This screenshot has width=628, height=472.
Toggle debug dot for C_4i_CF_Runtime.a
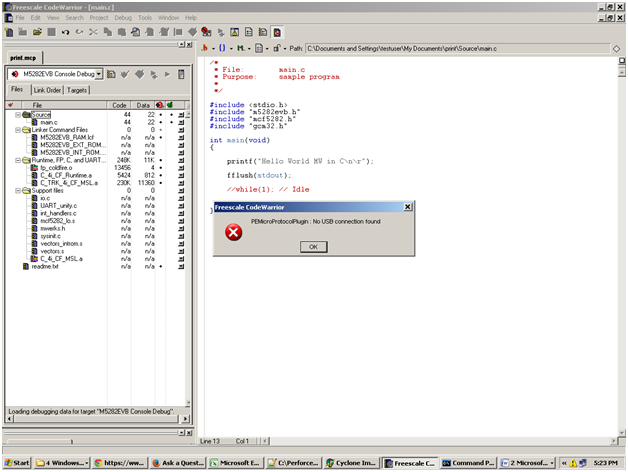click(x=161, y=175)
